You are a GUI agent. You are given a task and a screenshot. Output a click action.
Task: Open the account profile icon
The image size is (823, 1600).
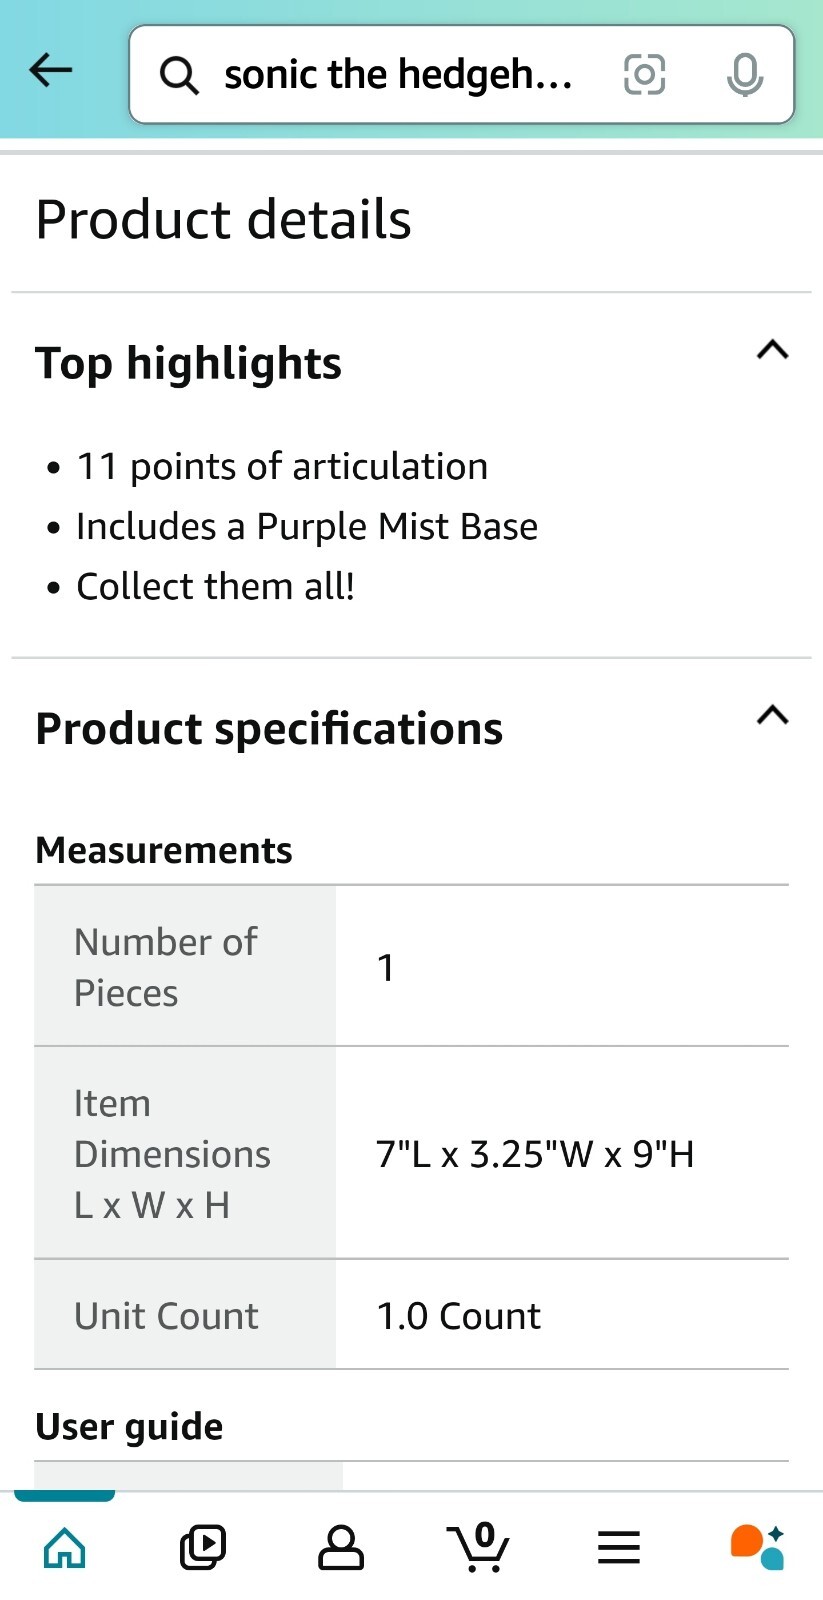[341, 1547]
